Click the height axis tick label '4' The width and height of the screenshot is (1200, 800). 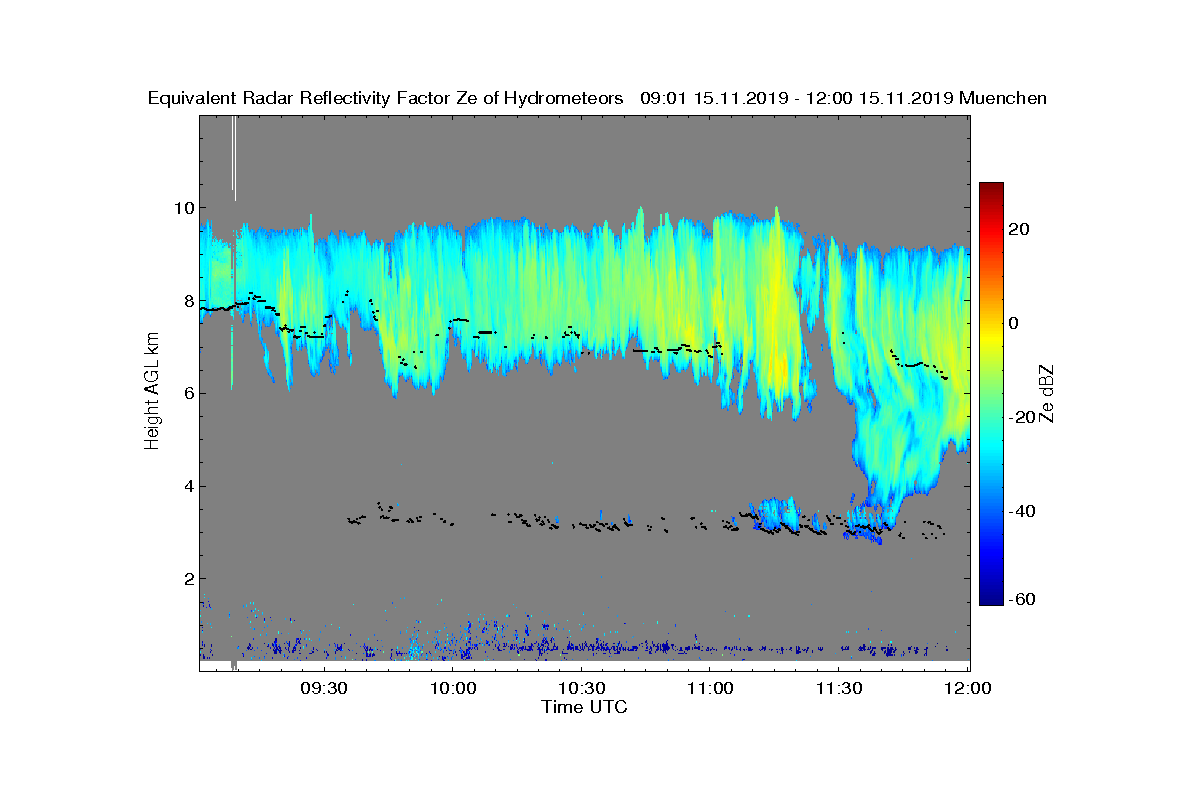[187, 486]
